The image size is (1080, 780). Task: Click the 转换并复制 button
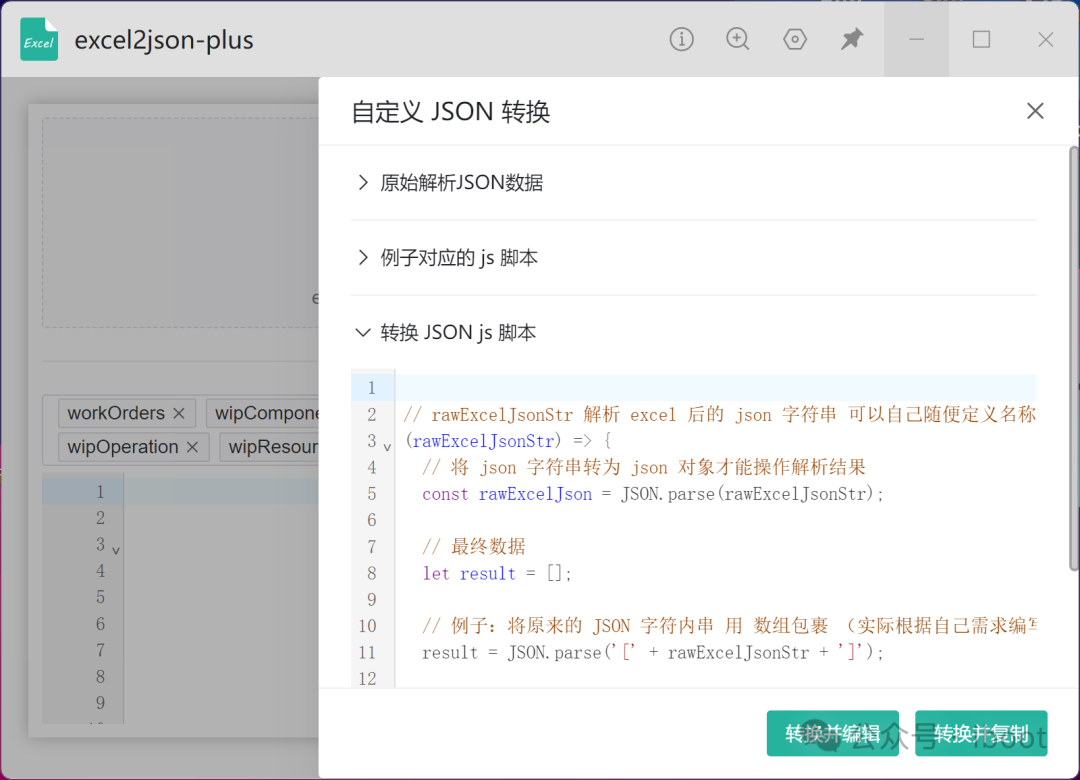click(980, 734)
